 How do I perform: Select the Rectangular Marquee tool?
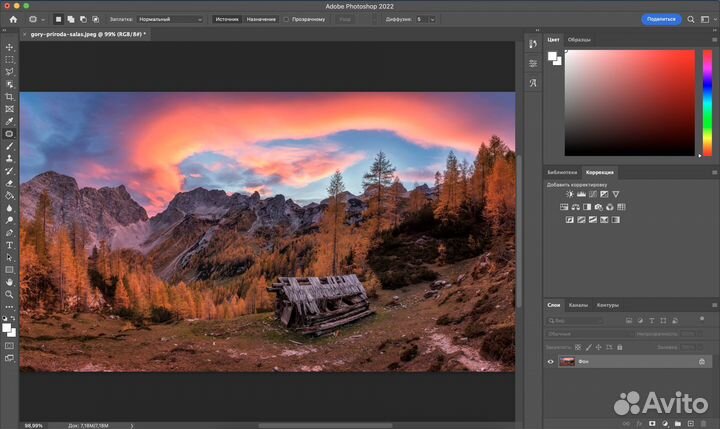[x=9, y=60]
